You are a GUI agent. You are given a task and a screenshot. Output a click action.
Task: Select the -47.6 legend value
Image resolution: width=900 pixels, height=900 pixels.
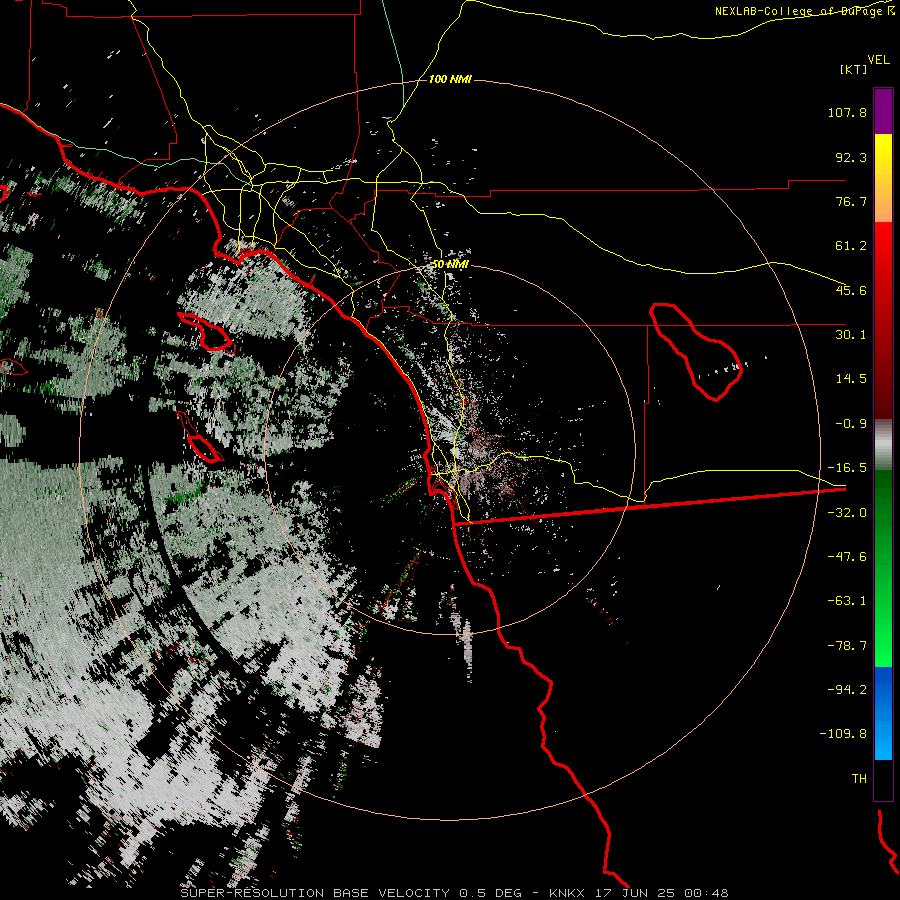847,557
